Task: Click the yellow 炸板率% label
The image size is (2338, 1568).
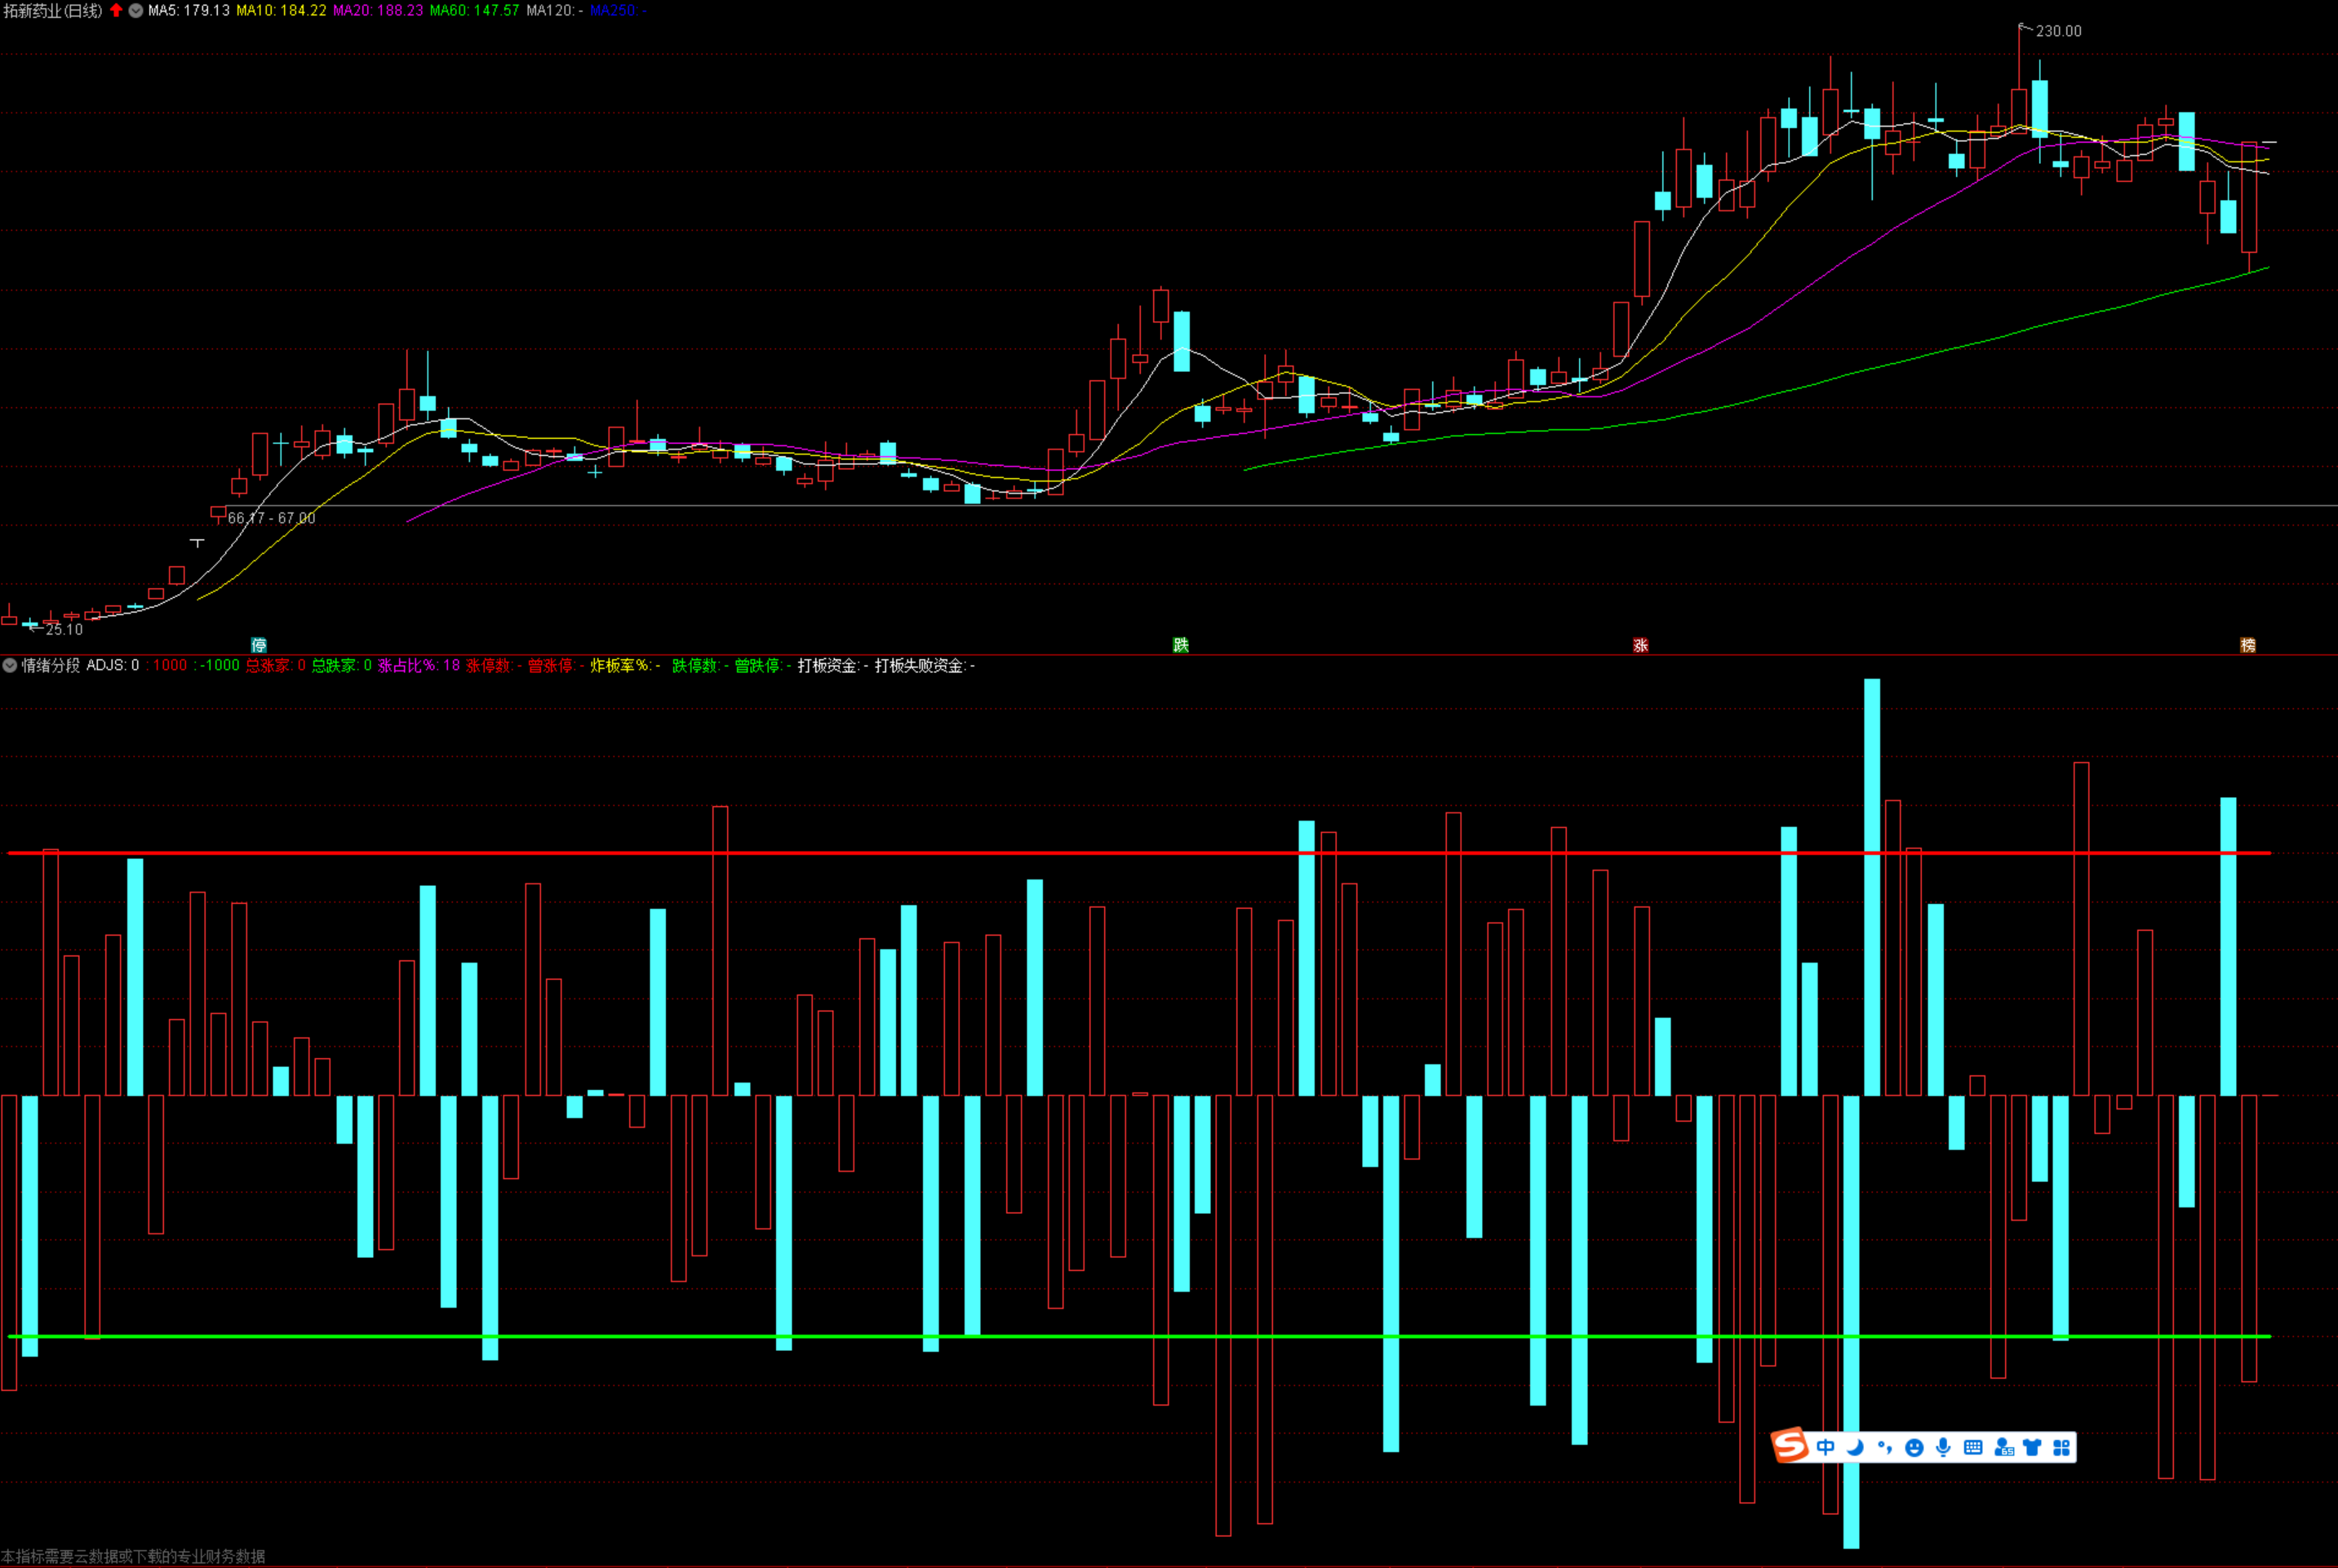Action: (625, 665)
